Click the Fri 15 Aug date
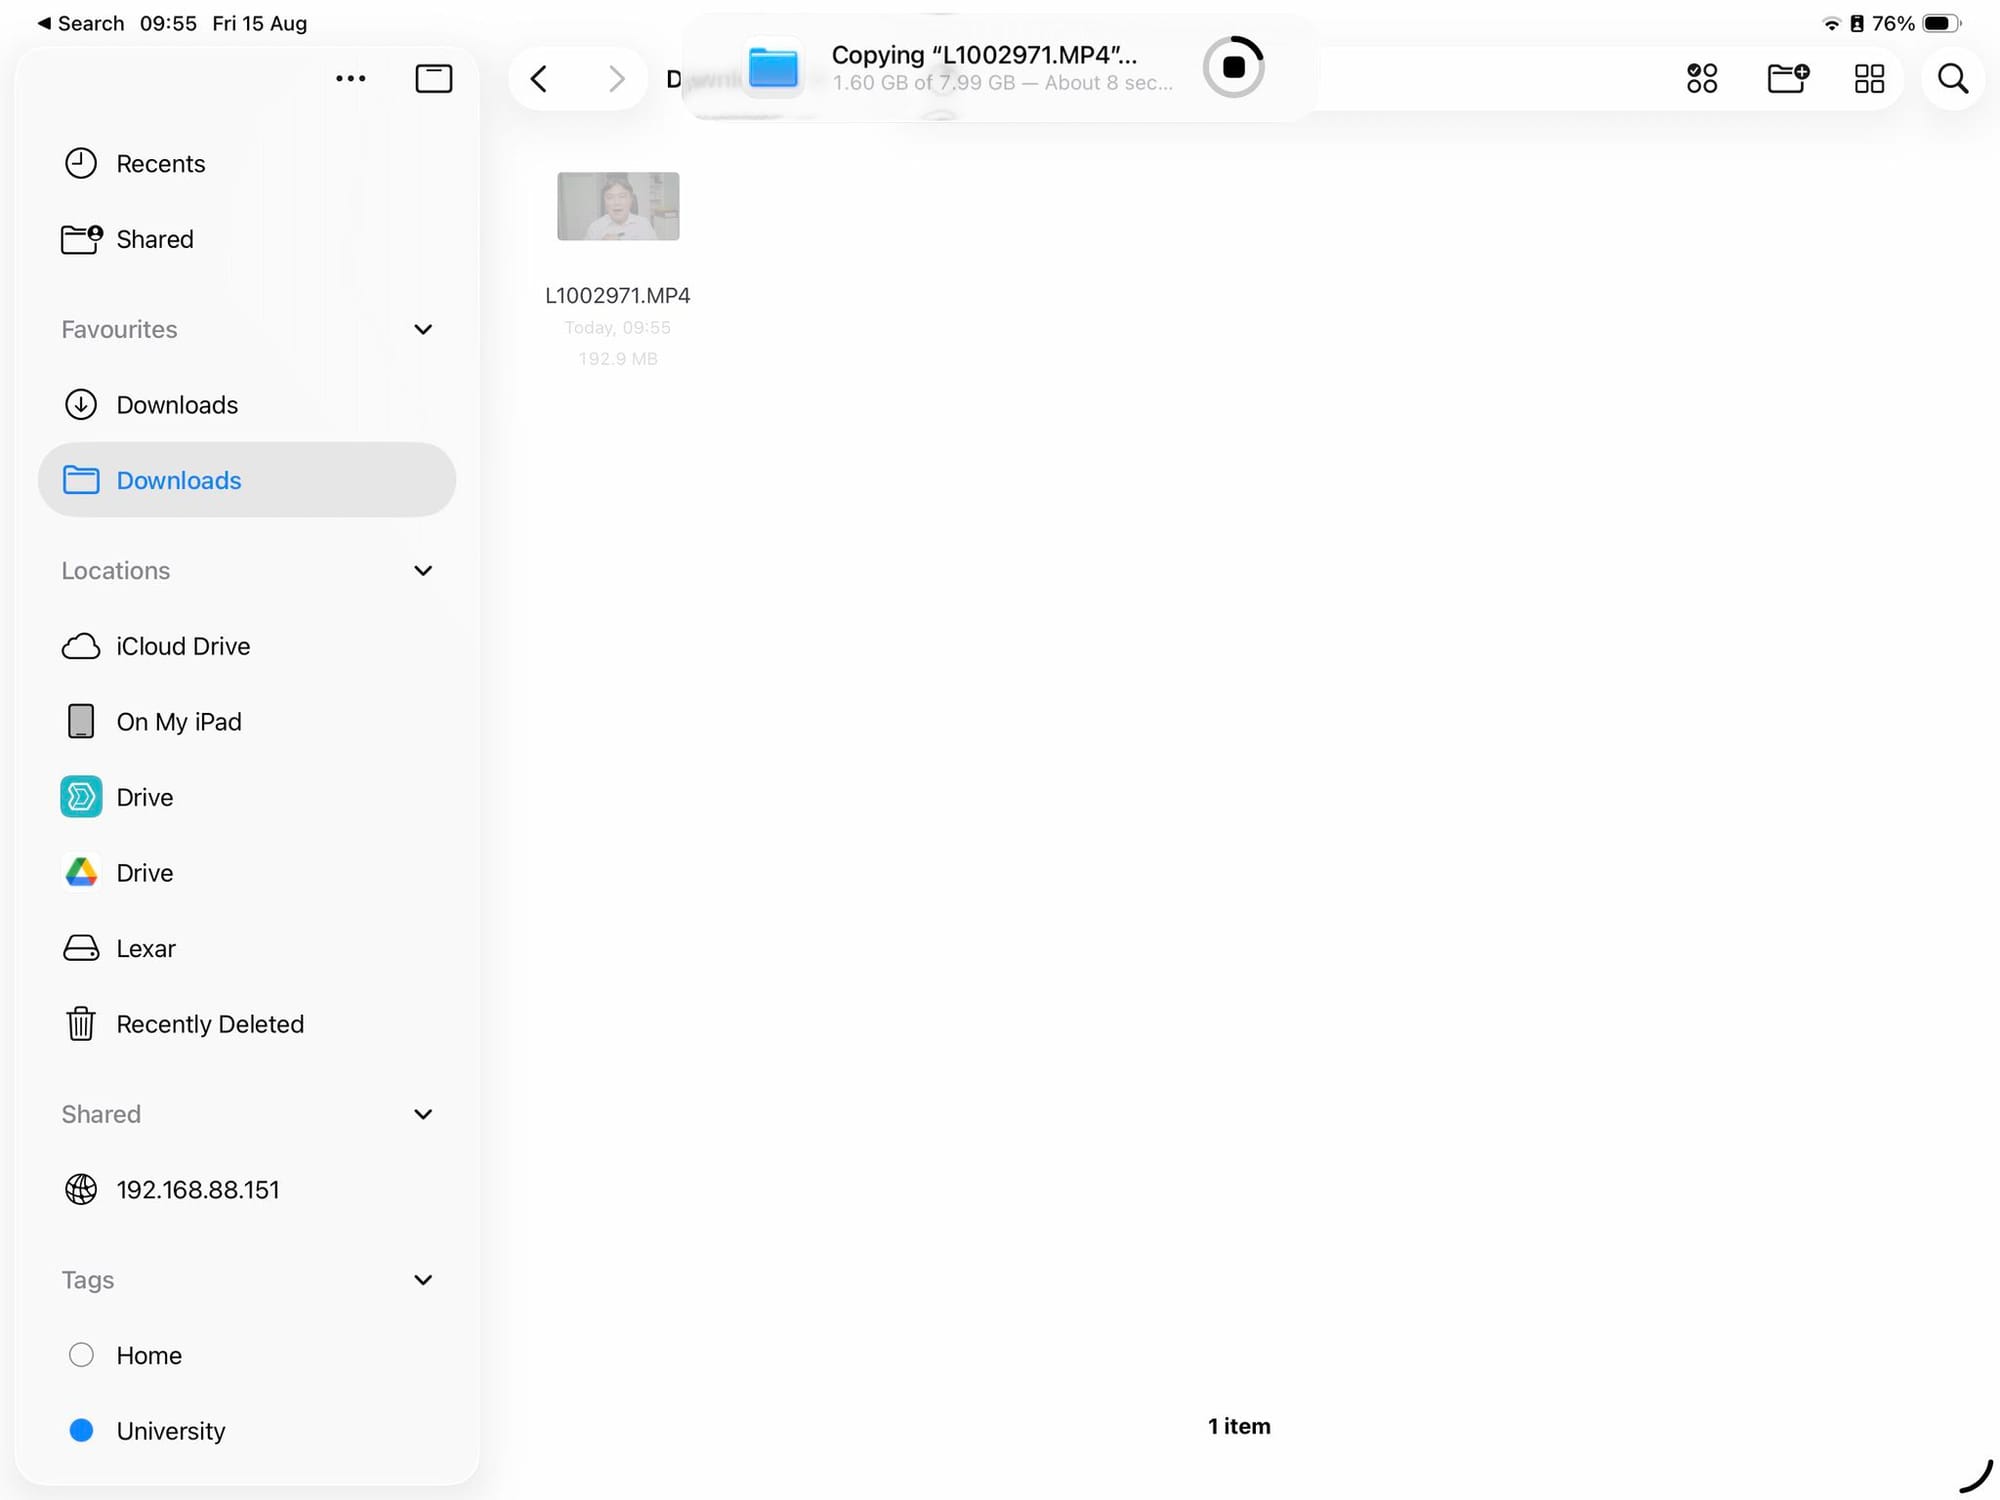 259,23
